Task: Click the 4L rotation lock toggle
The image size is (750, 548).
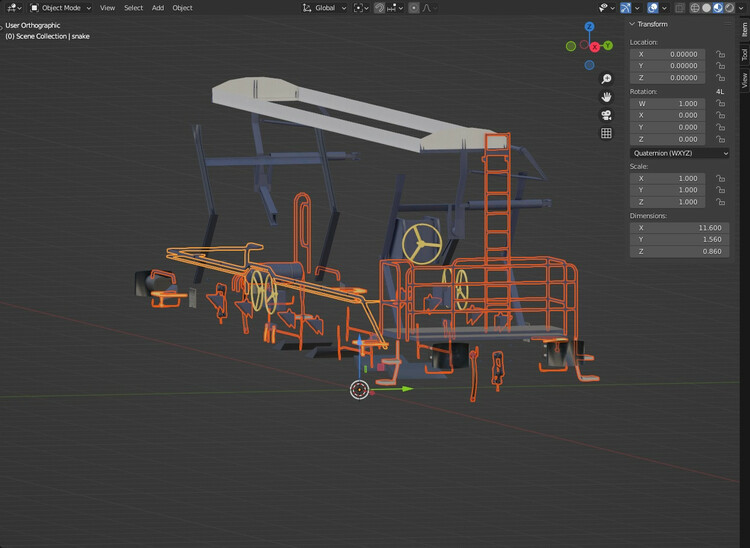Action: [720, 92]
